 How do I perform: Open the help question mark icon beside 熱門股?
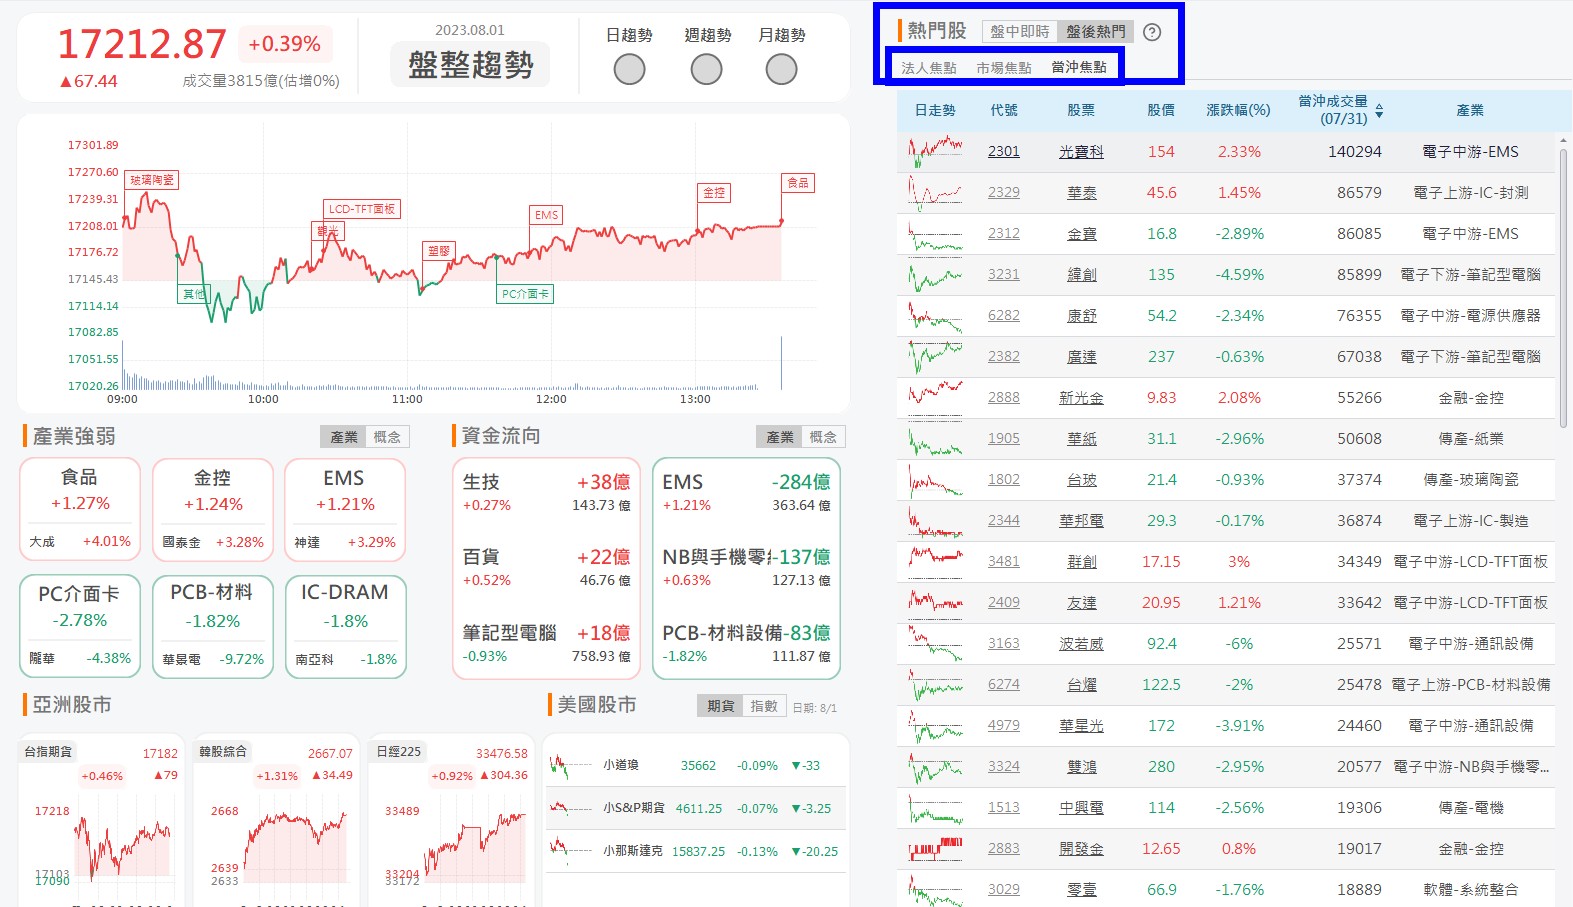(x=1152, y=32)
